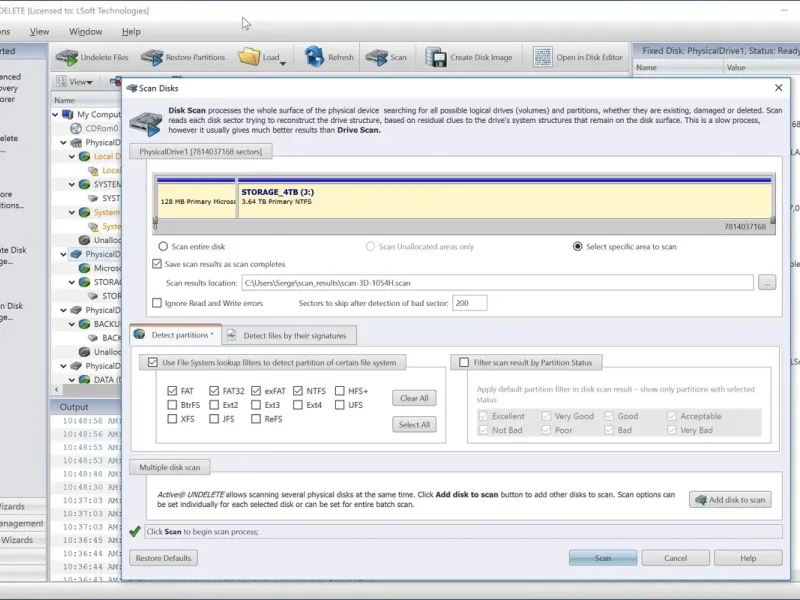Image resolution: width=800 pixels, height=600 pixels.
Task: Click the BACKUP volume icon in tree
Action: (84, 323)
